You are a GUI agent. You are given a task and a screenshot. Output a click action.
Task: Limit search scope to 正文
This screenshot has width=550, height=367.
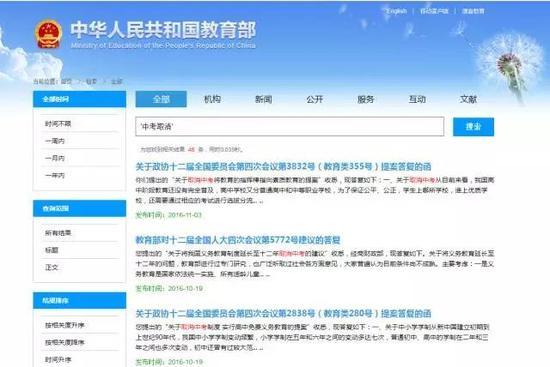52,267
